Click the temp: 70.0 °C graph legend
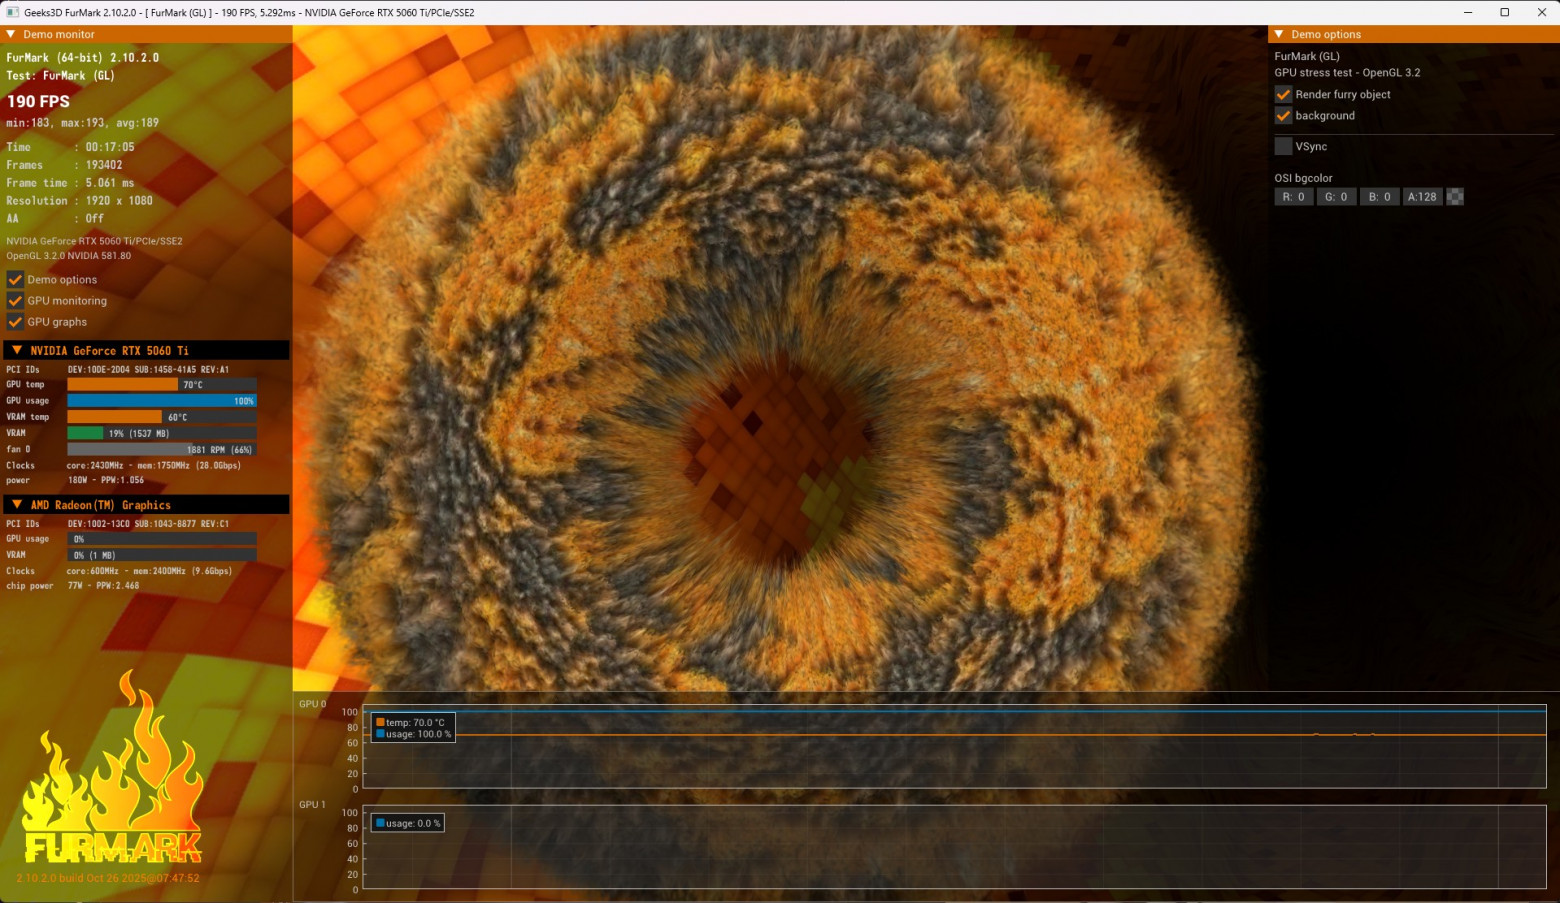The image size is (1560, 903). pos(411,722)
